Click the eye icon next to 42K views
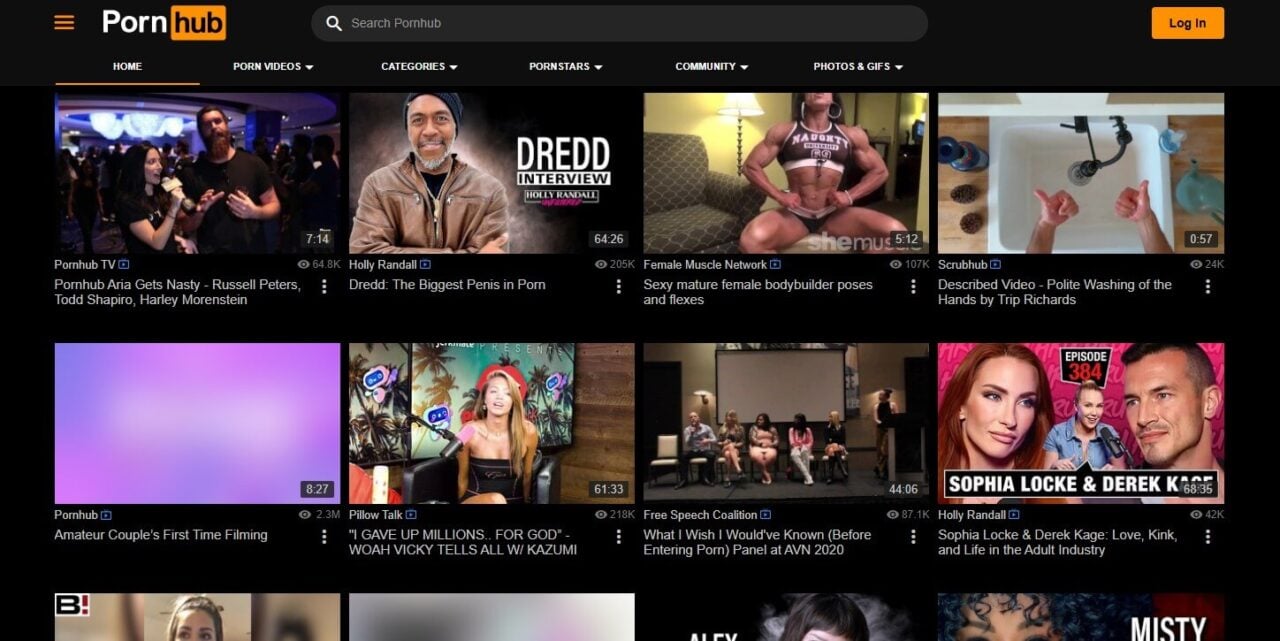The height and width of the screenshot is (641, 1280). [x=1196, y=515]
